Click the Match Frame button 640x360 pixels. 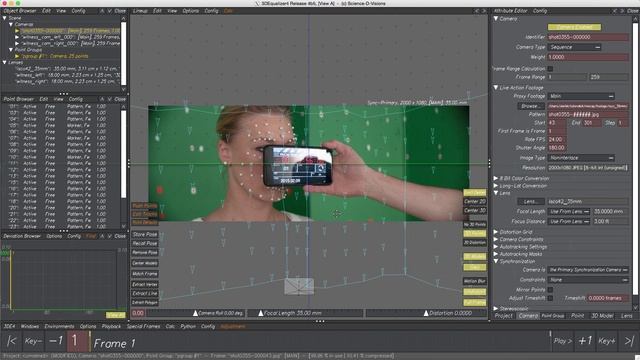pos(145,274)
